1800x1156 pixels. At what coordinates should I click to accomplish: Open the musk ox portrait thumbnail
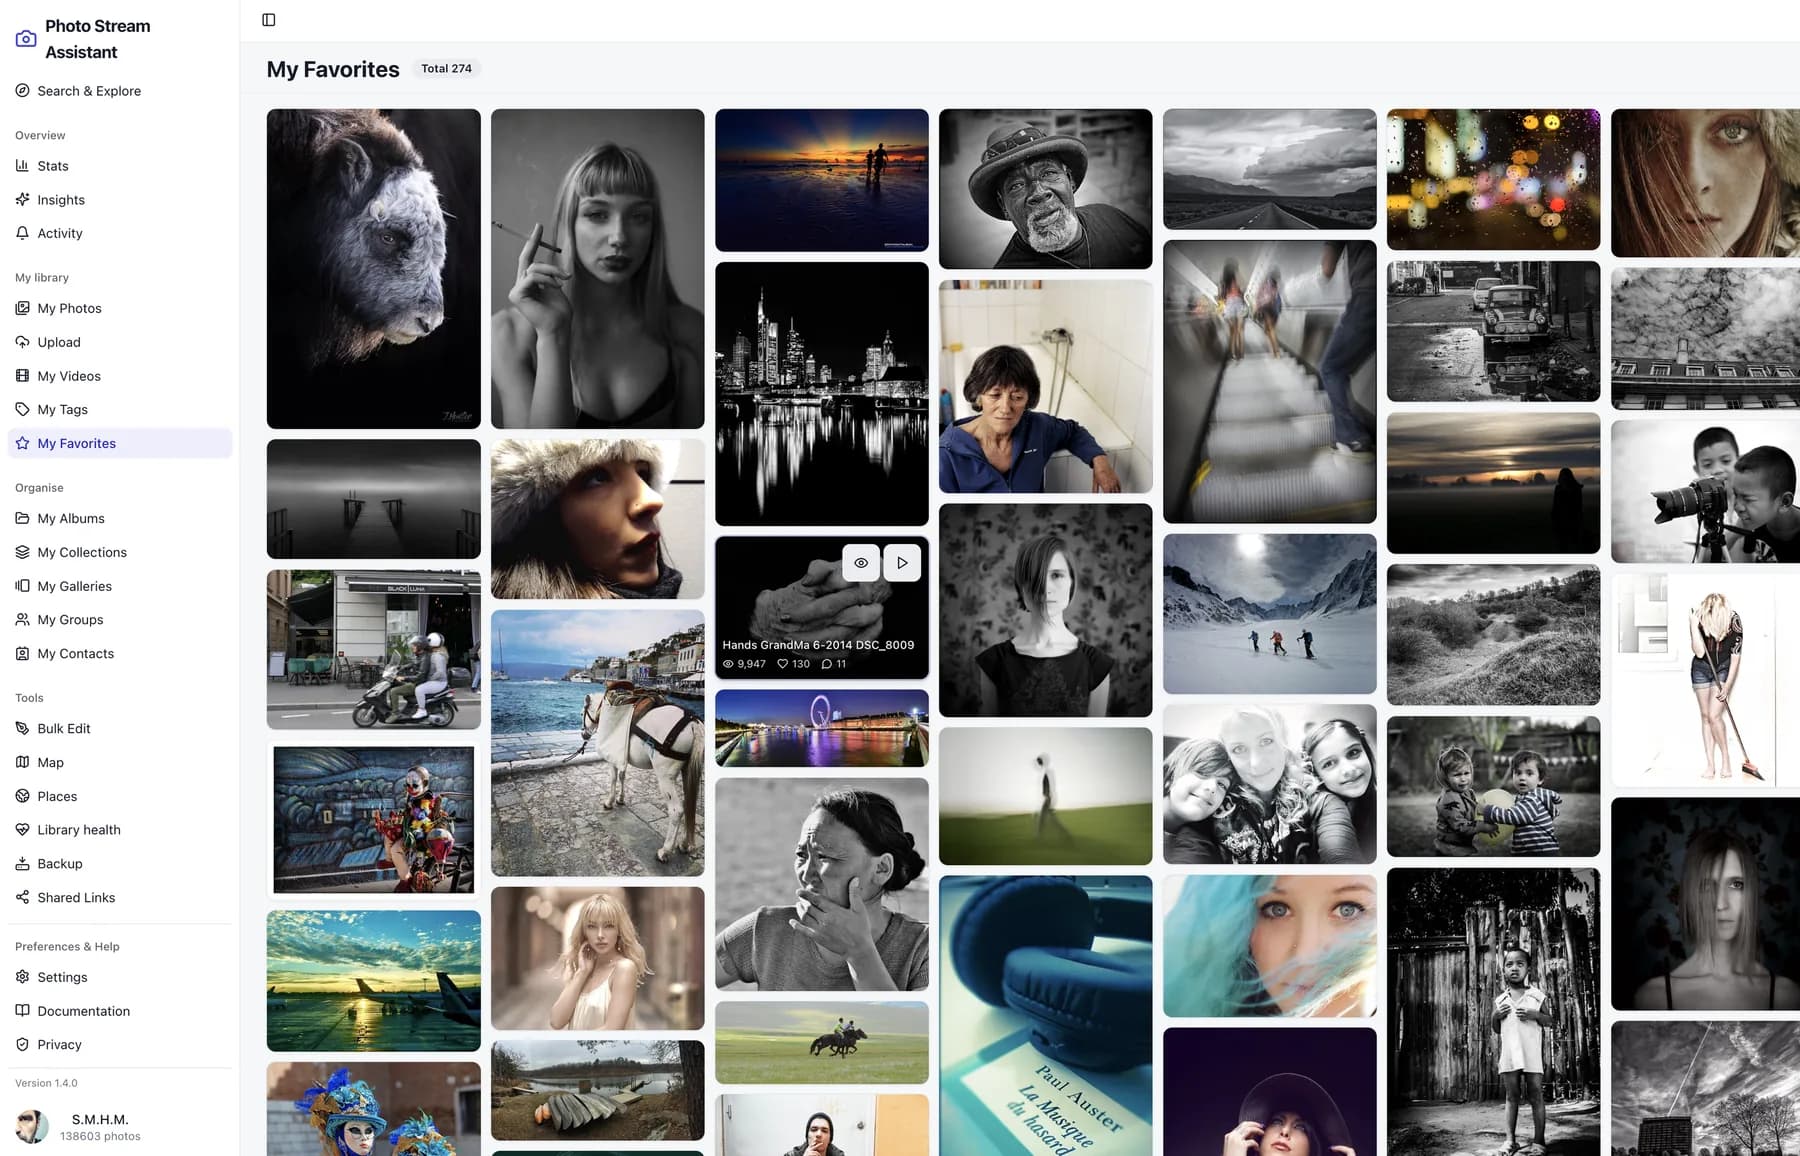tap(373, 269)
